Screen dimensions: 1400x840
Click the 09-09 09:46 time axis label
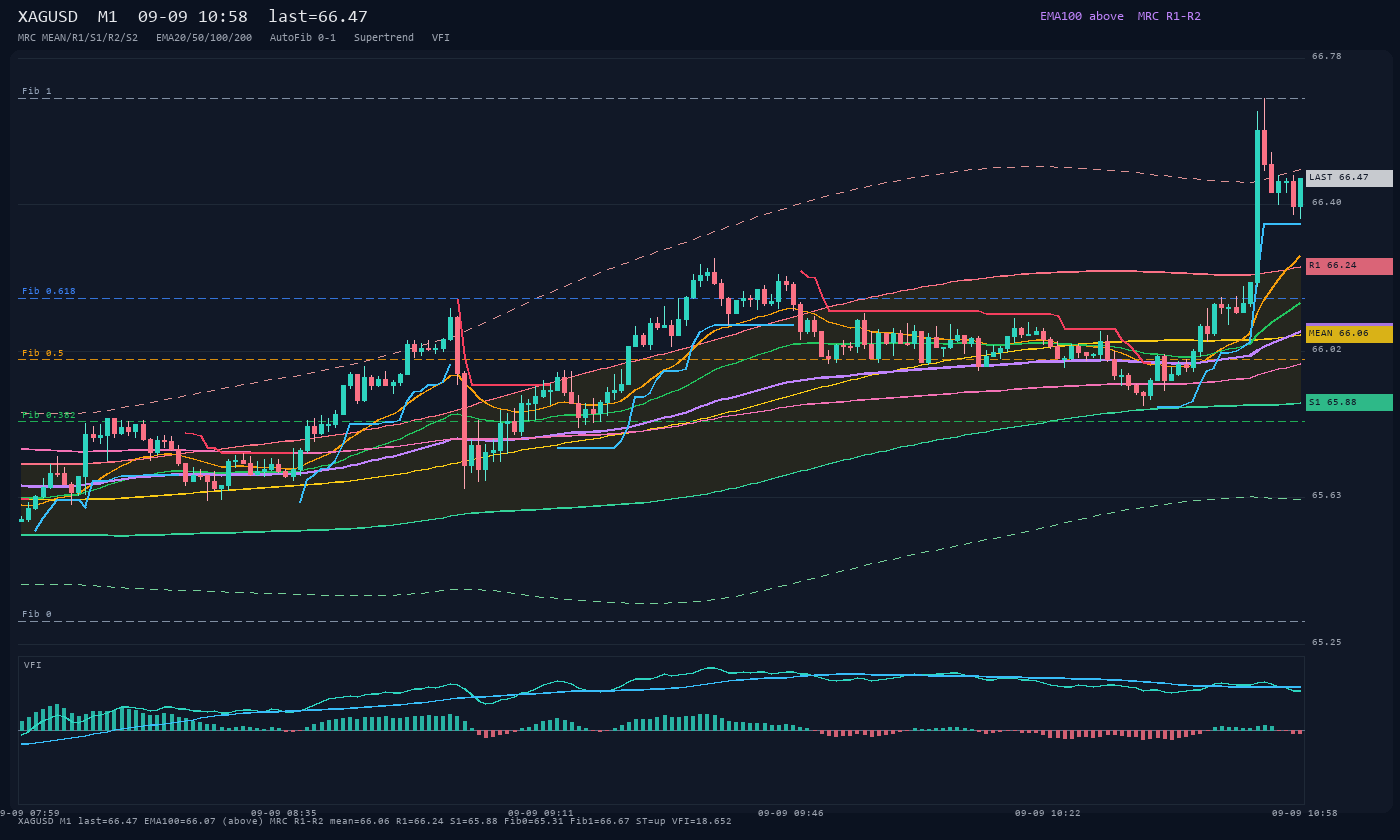[791, 813]
